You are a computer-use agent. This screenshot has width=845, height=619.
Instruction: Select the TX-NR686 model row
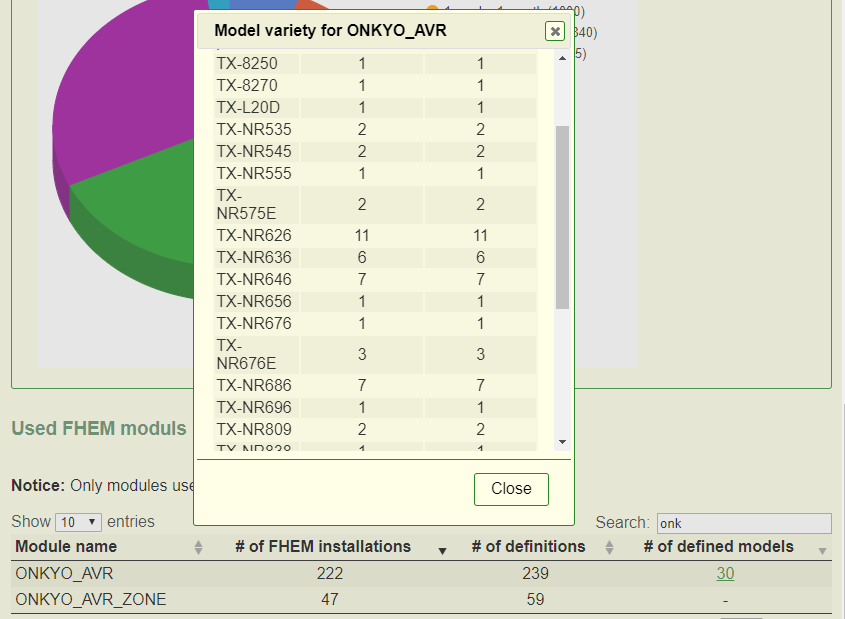(x=375, y=386)
